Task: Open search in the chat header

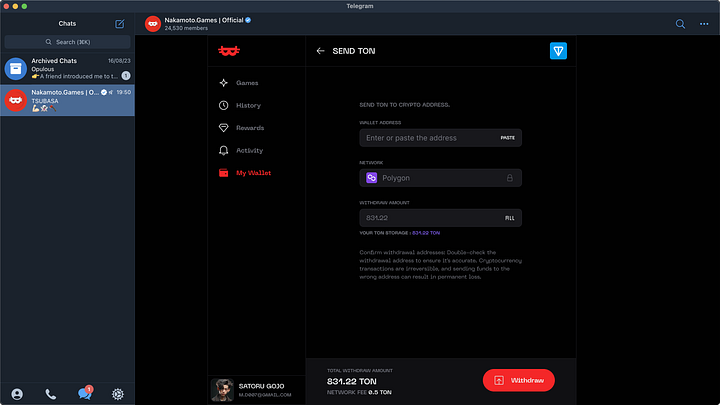Action: (680, 24)
